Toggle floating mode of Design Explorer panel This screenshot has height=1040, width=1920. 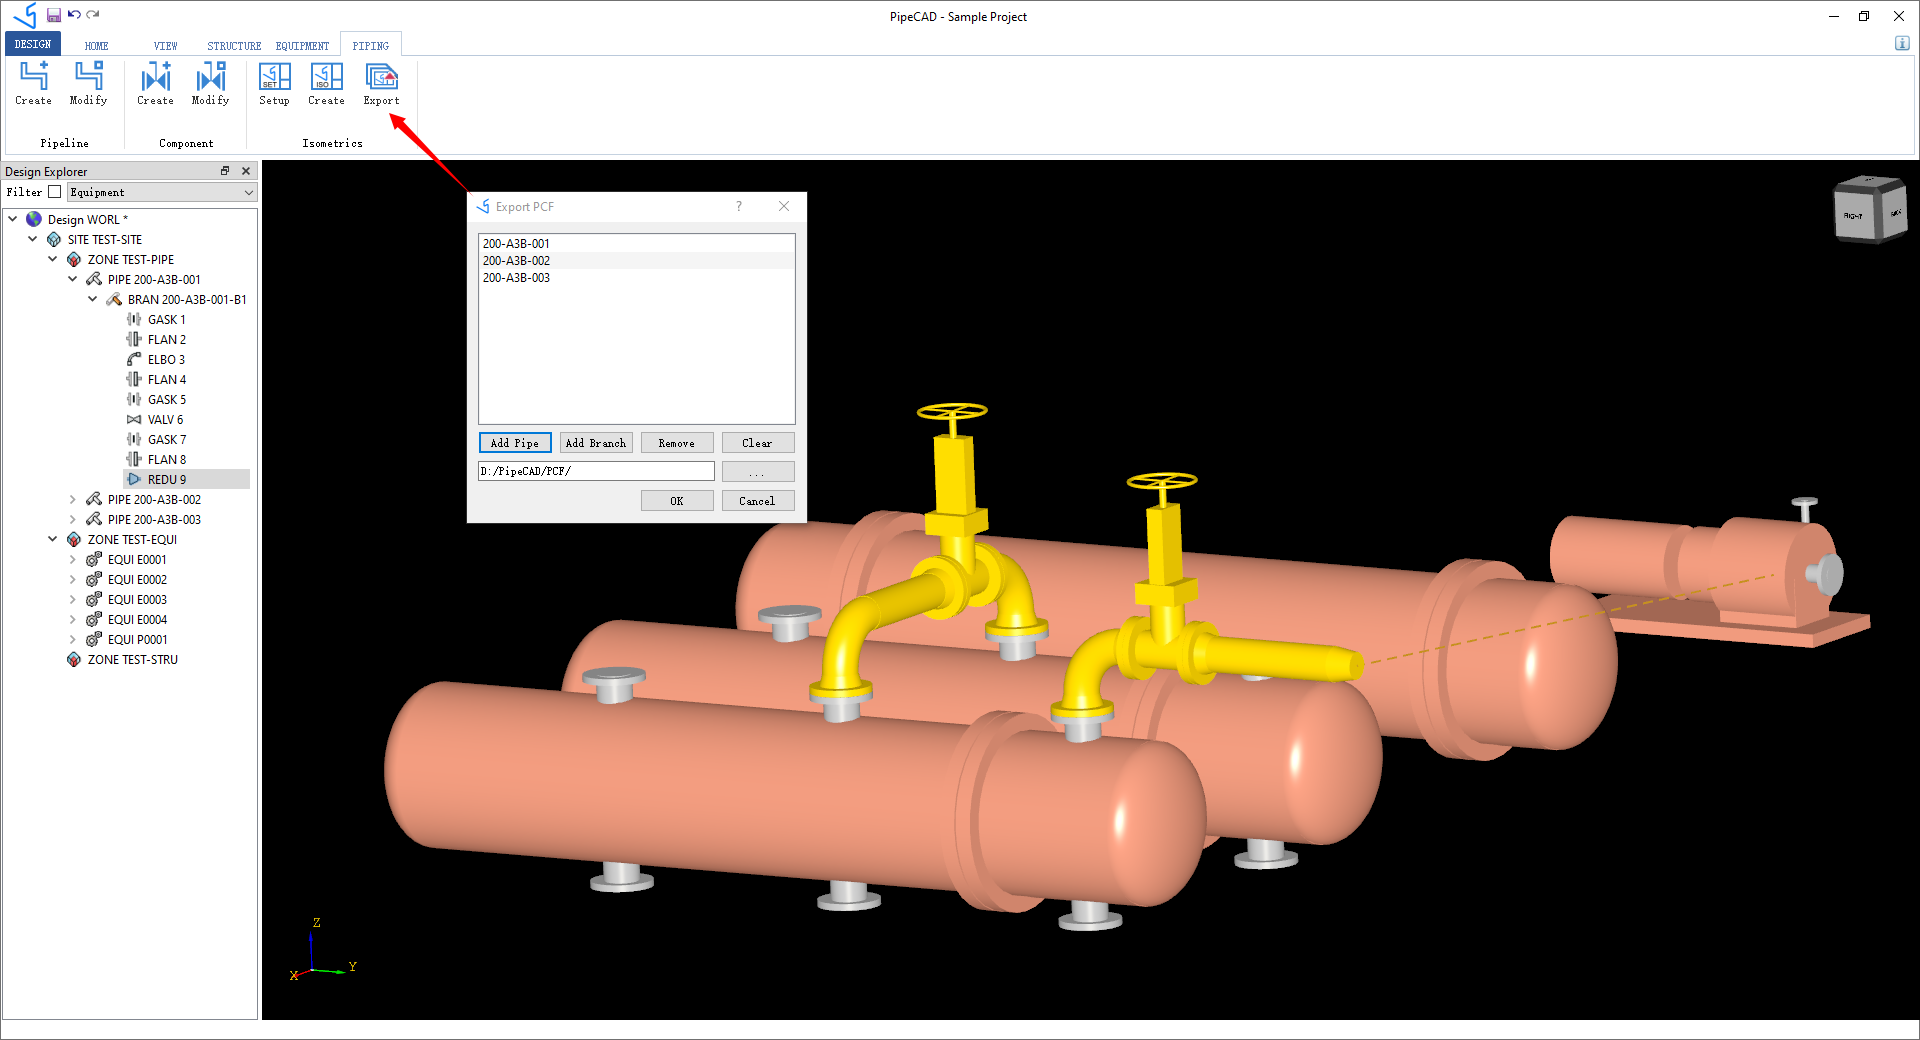[x=226, y=171]
